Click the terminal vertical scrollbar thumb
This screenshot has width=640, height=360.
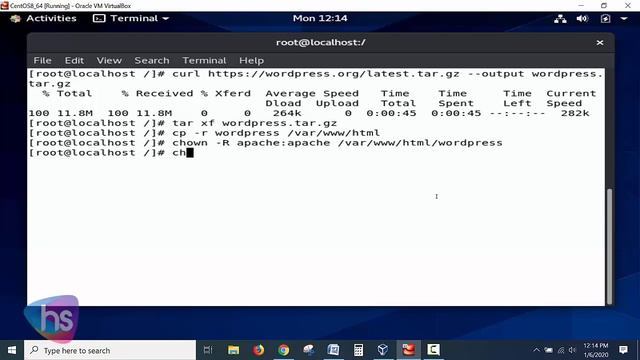pyautogui.click(x=609, y=246)
